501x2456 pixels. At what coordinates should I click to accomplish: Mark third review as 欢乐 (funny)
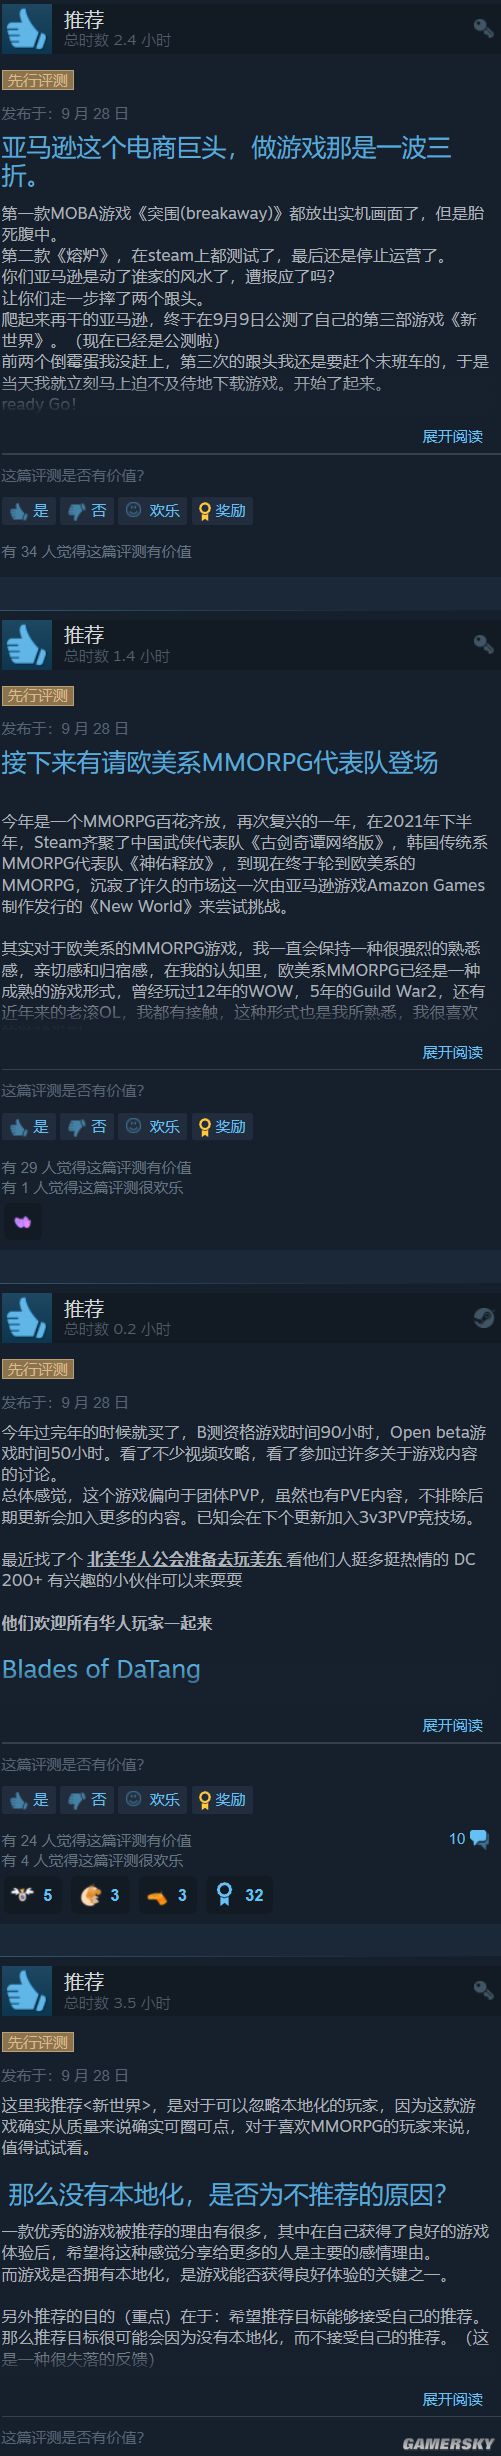[x=153, y=1800]
